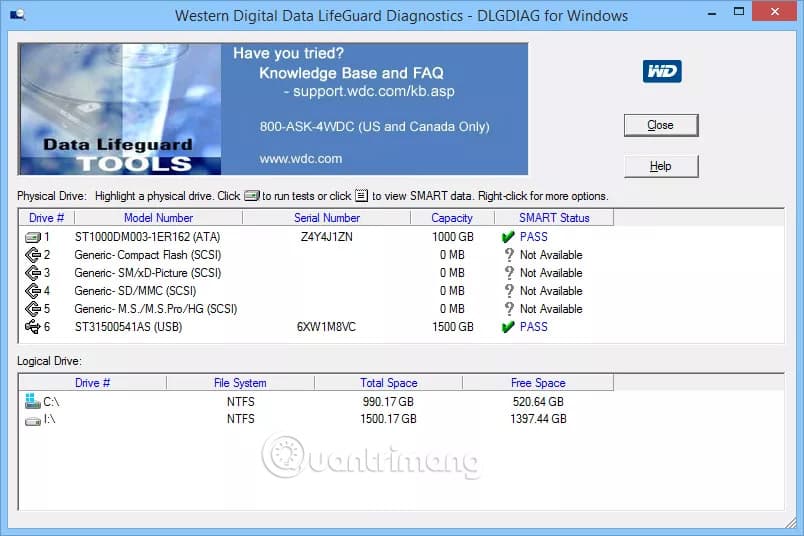
Task: Select the drive 4 SD/MMC icon
Action: [33, 291]
